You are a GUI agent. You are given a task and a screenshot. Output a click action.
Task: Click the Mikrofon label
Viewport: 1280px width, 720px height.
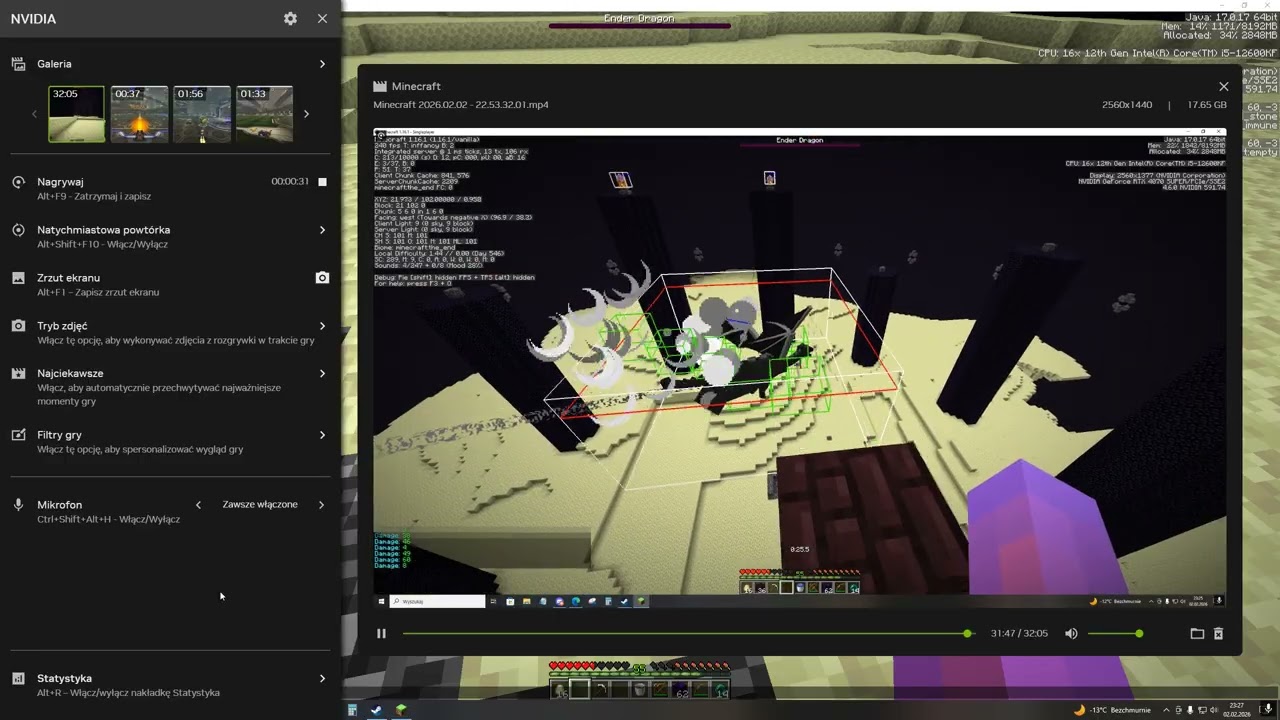(60, 505)
